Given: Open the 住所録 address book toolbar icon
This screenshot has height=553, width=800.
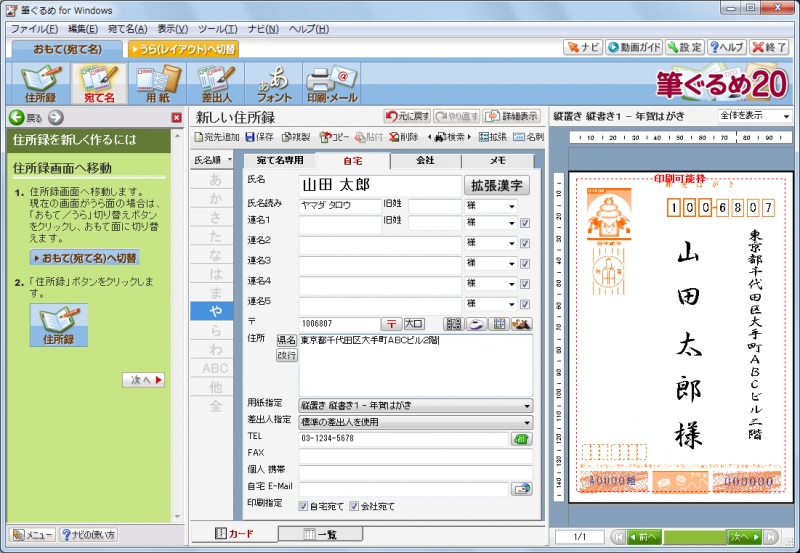Looking at the screenshot, I should (x=40, y=84).
